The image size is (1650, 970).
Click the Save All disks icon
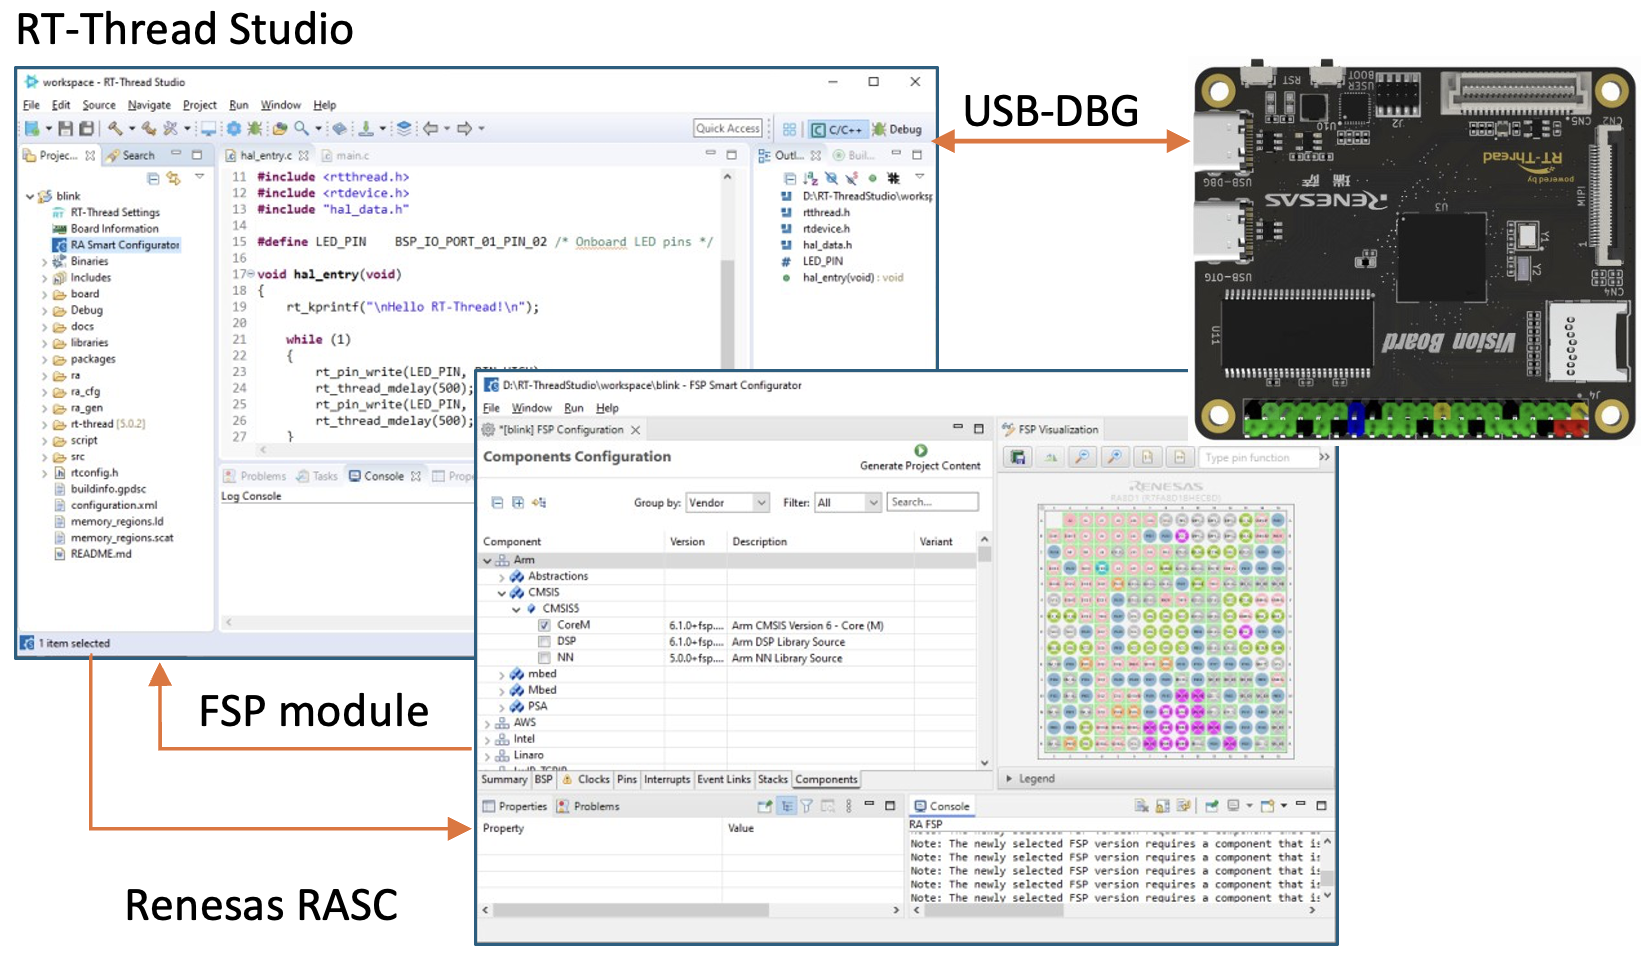pyautogui.click(x=87, y=128)
